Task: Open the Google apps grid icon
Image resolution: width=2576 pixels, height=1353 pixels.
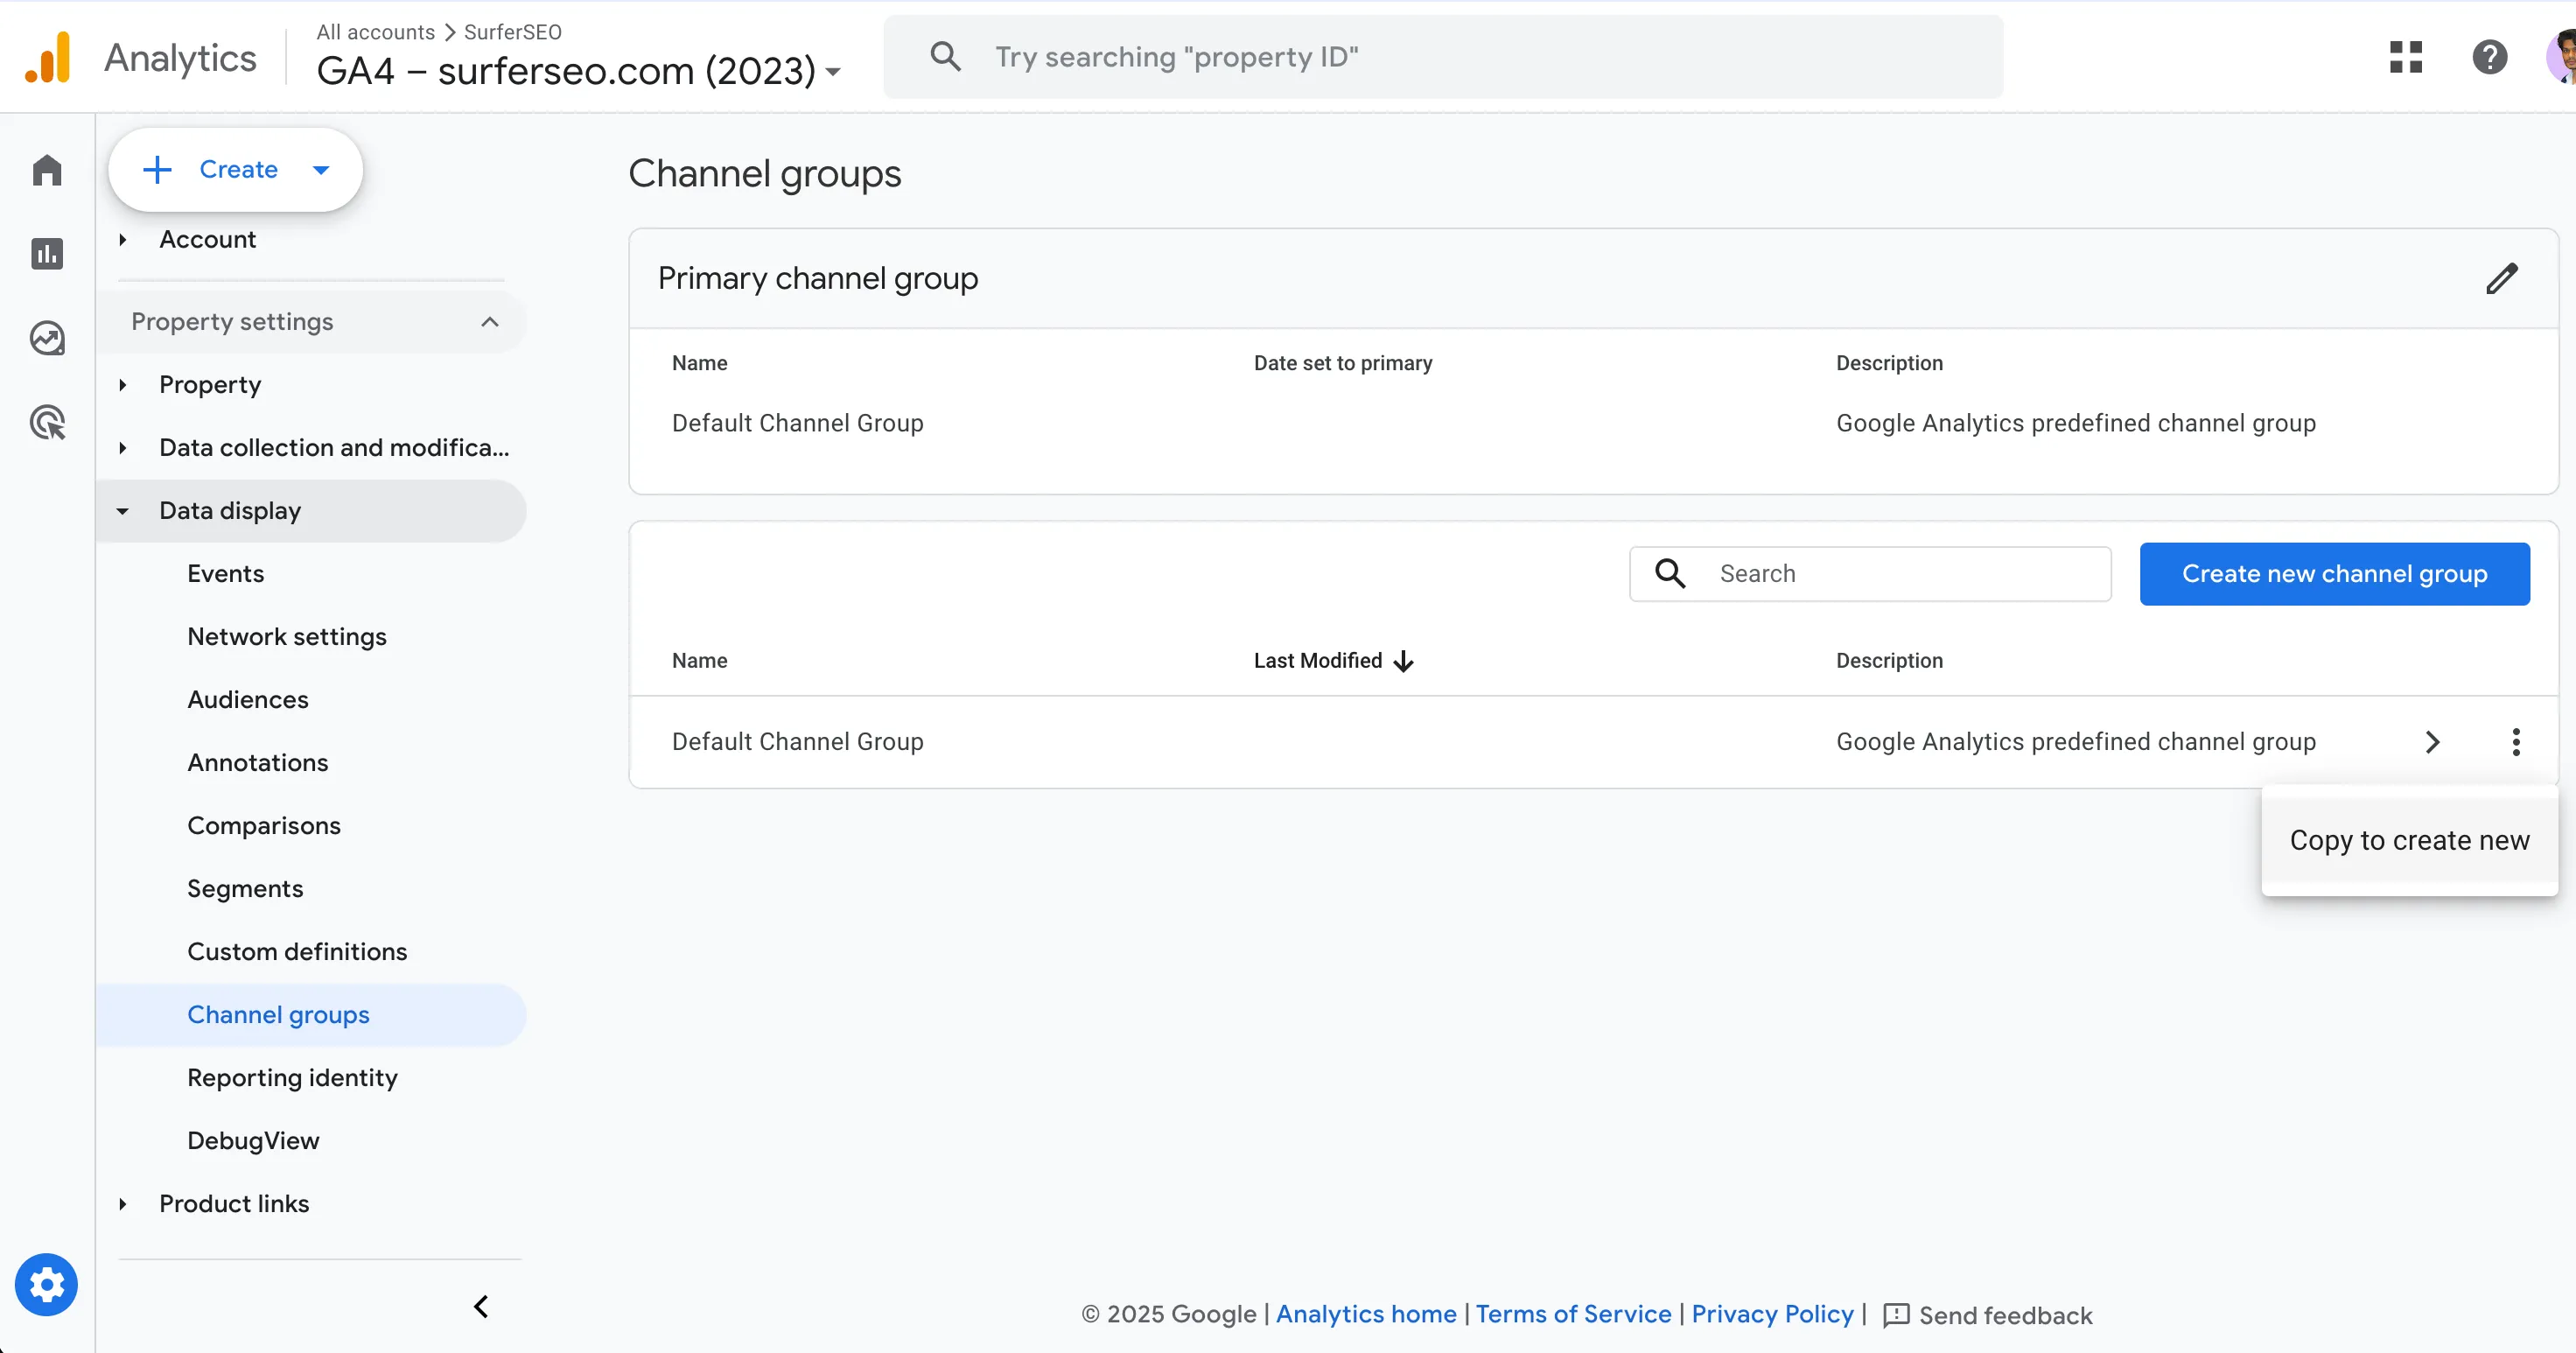Action: coord(2405,57)
